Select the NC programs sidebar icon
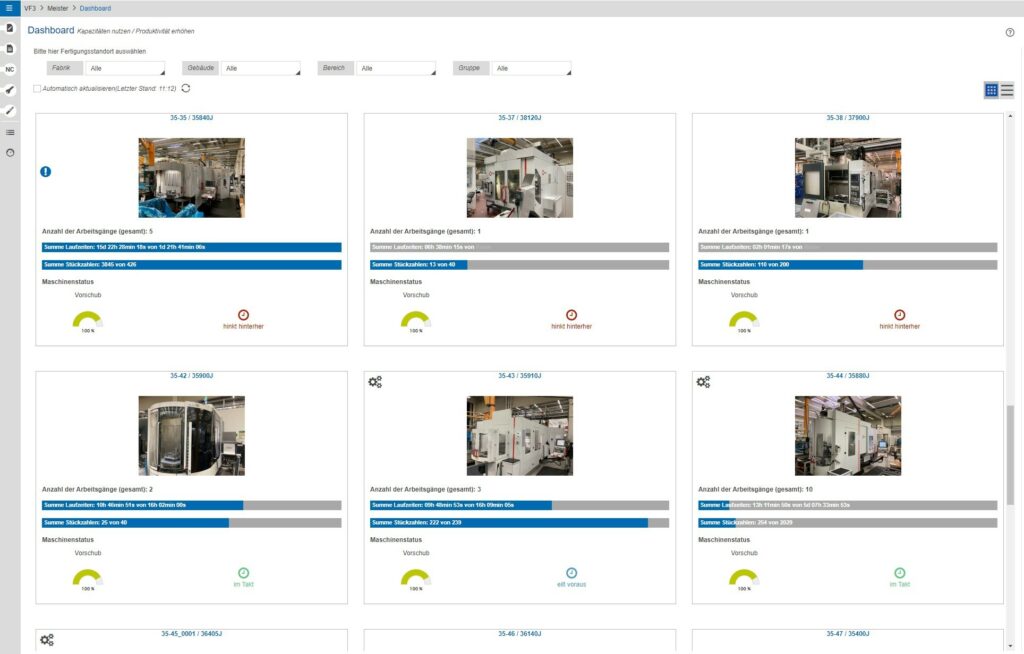1024x654 pixels. tap(10, 68)
